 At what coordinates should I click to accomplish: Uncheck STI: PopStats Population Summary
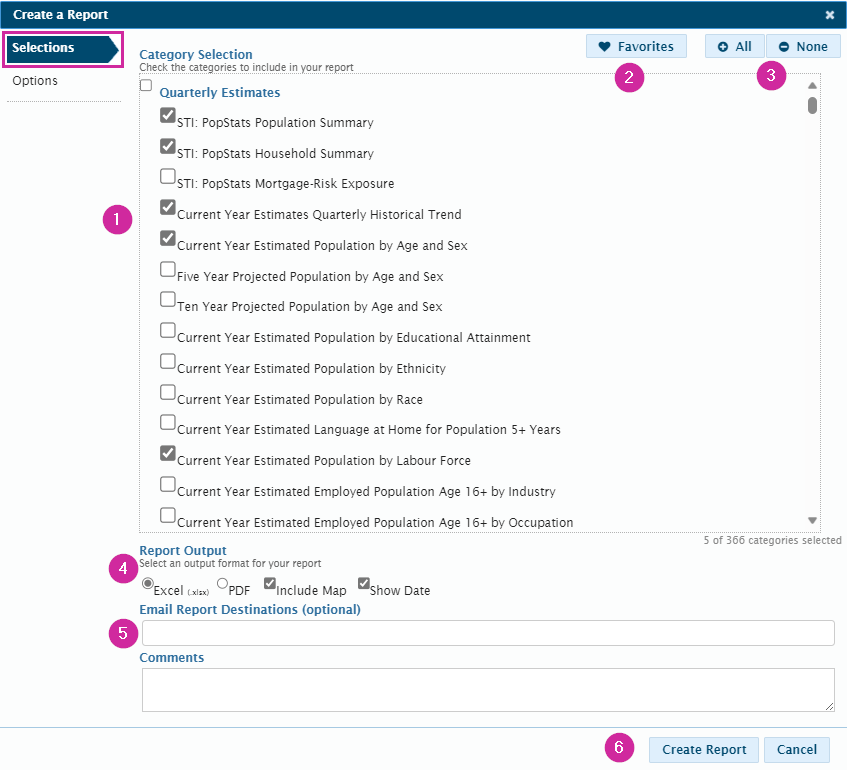point(167,115)
